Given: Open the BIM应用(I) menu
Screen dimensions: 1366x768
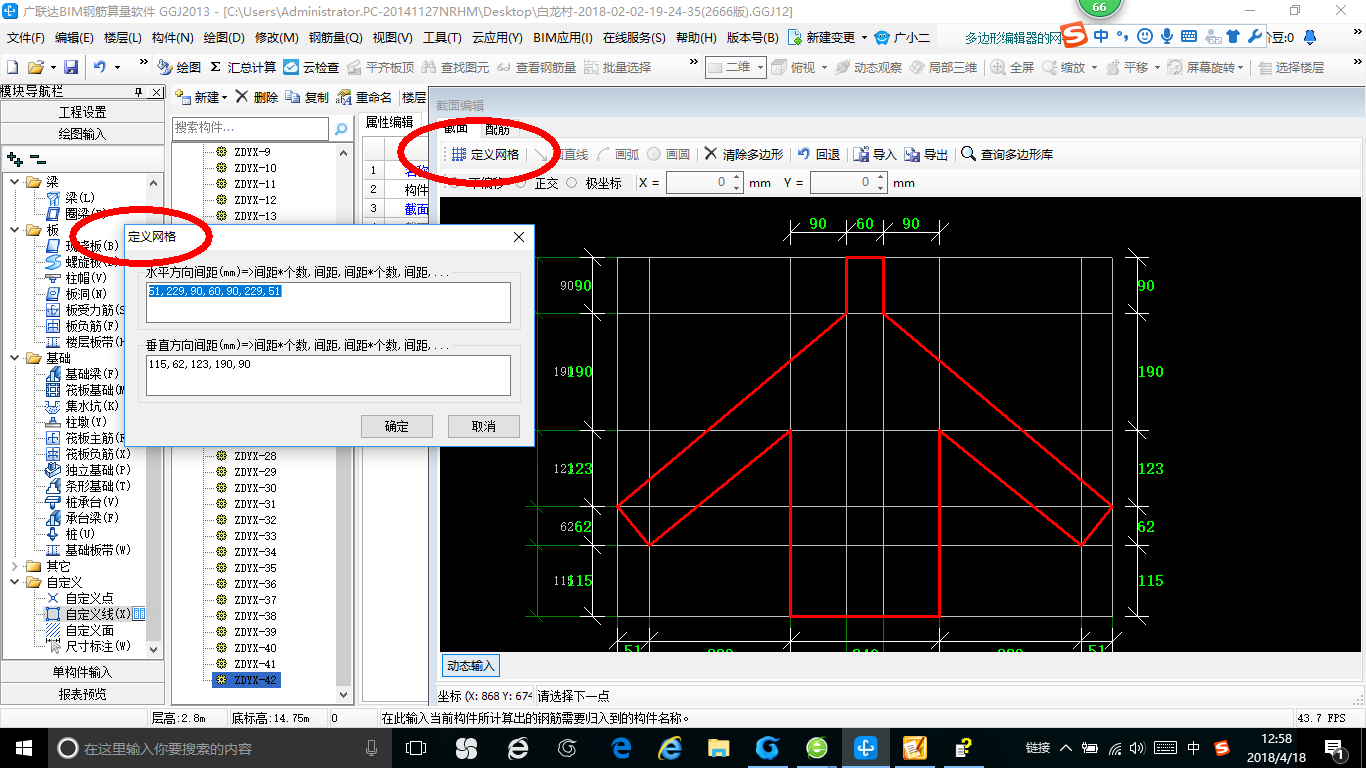Looking at the screenshot, I should point(563,38).
